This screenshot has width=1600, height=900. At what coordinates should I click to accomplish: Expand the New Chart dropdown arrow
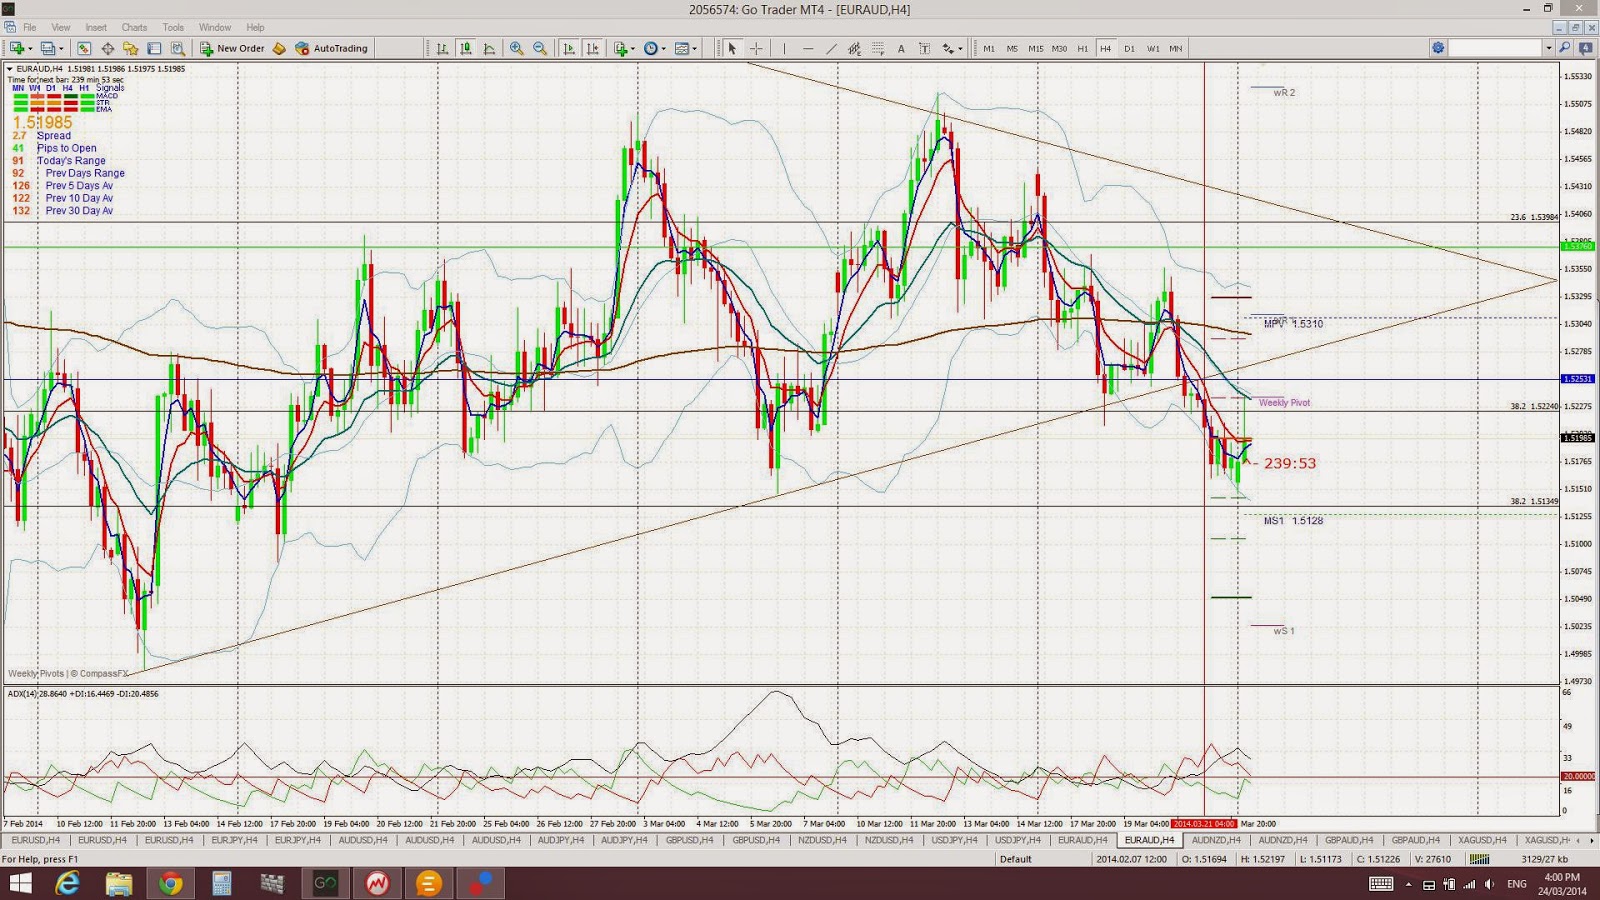pyautogui.click(x=30, y=48)
